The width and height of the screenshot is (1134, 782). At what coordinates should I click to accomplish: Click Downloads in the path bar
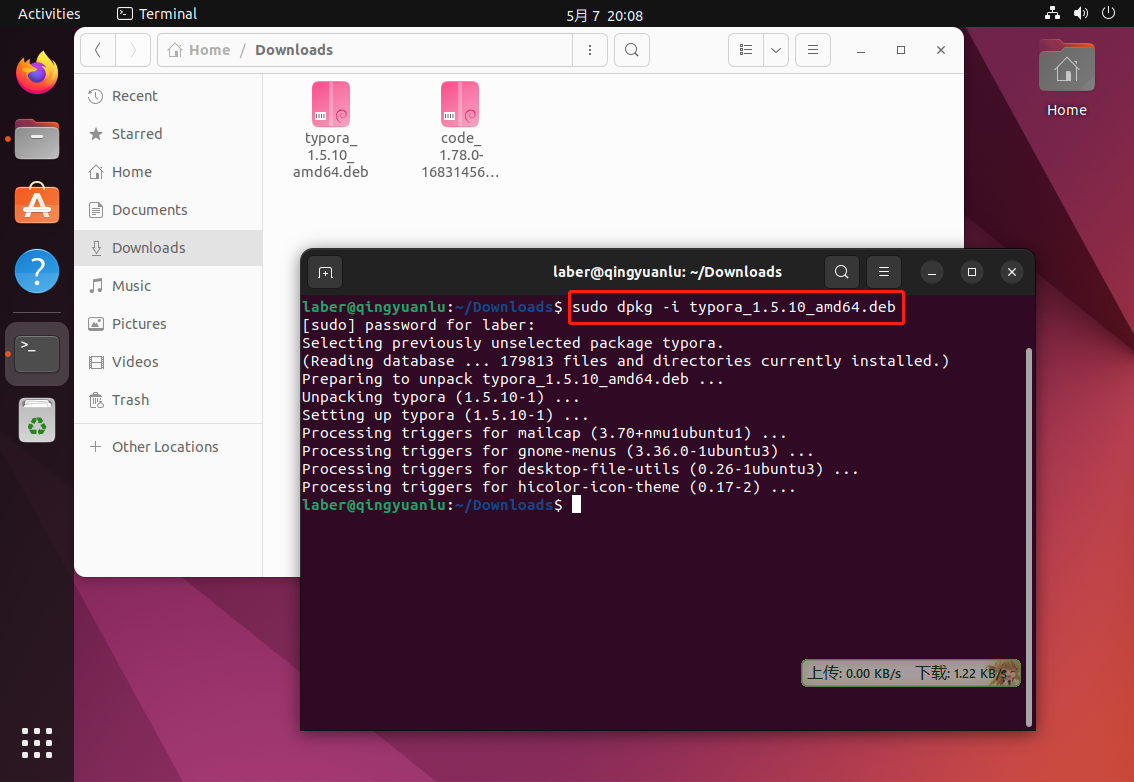(x=294, y=50)
